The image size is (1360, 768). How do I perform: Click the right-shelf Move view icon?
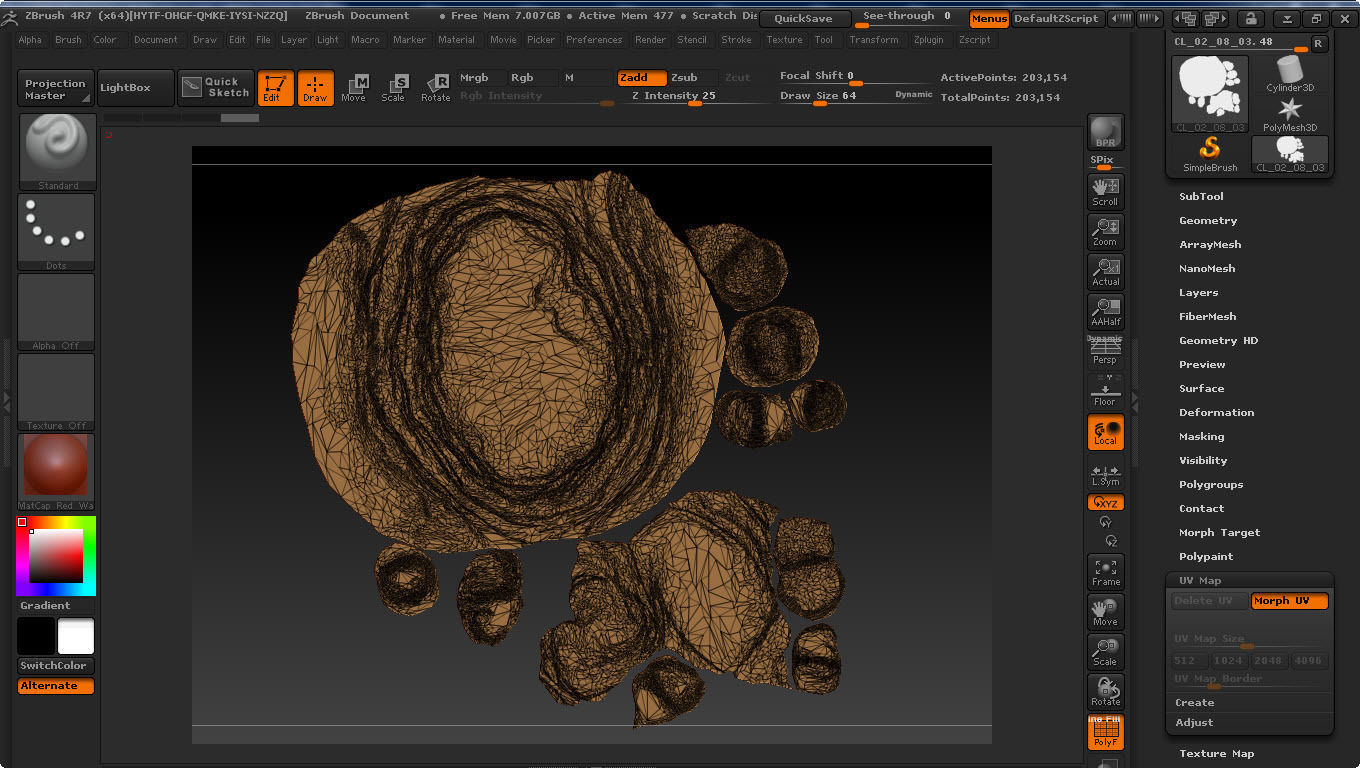1105,612
